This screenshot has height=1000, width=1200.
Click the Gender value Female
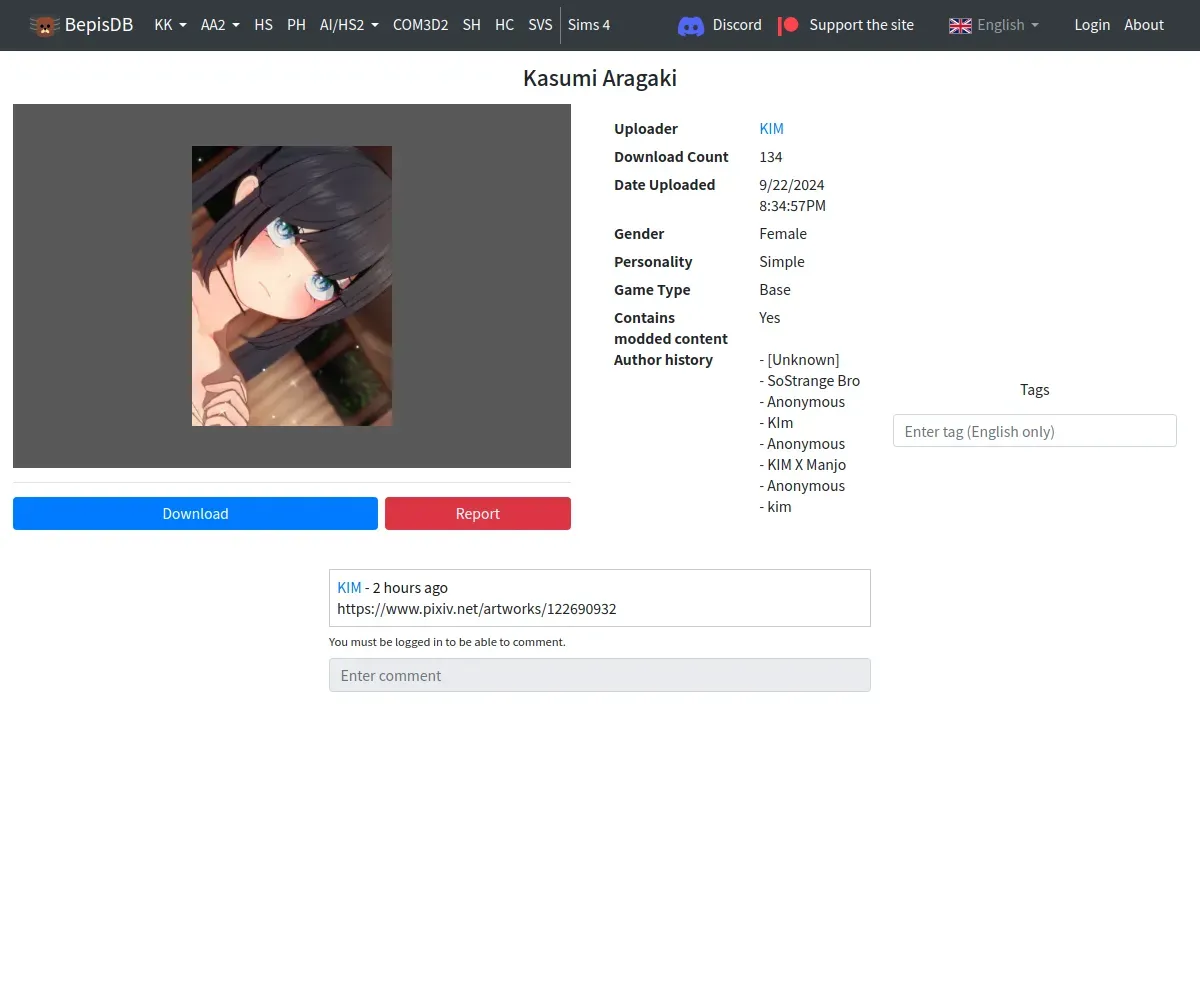pyautogui.click(x=783, y=234)
